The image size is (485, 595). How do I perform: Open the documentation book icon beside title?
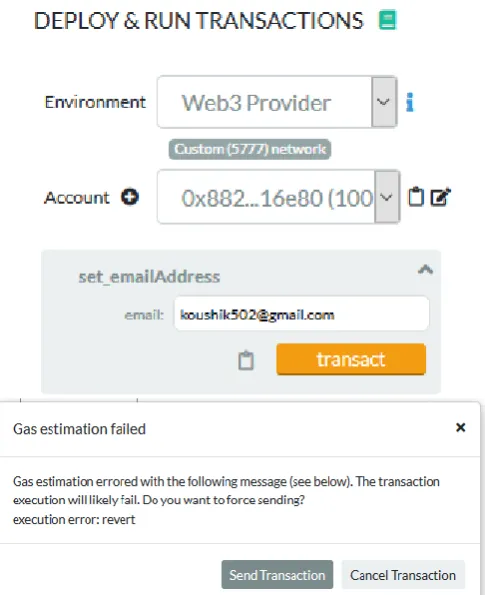point(387,20)
